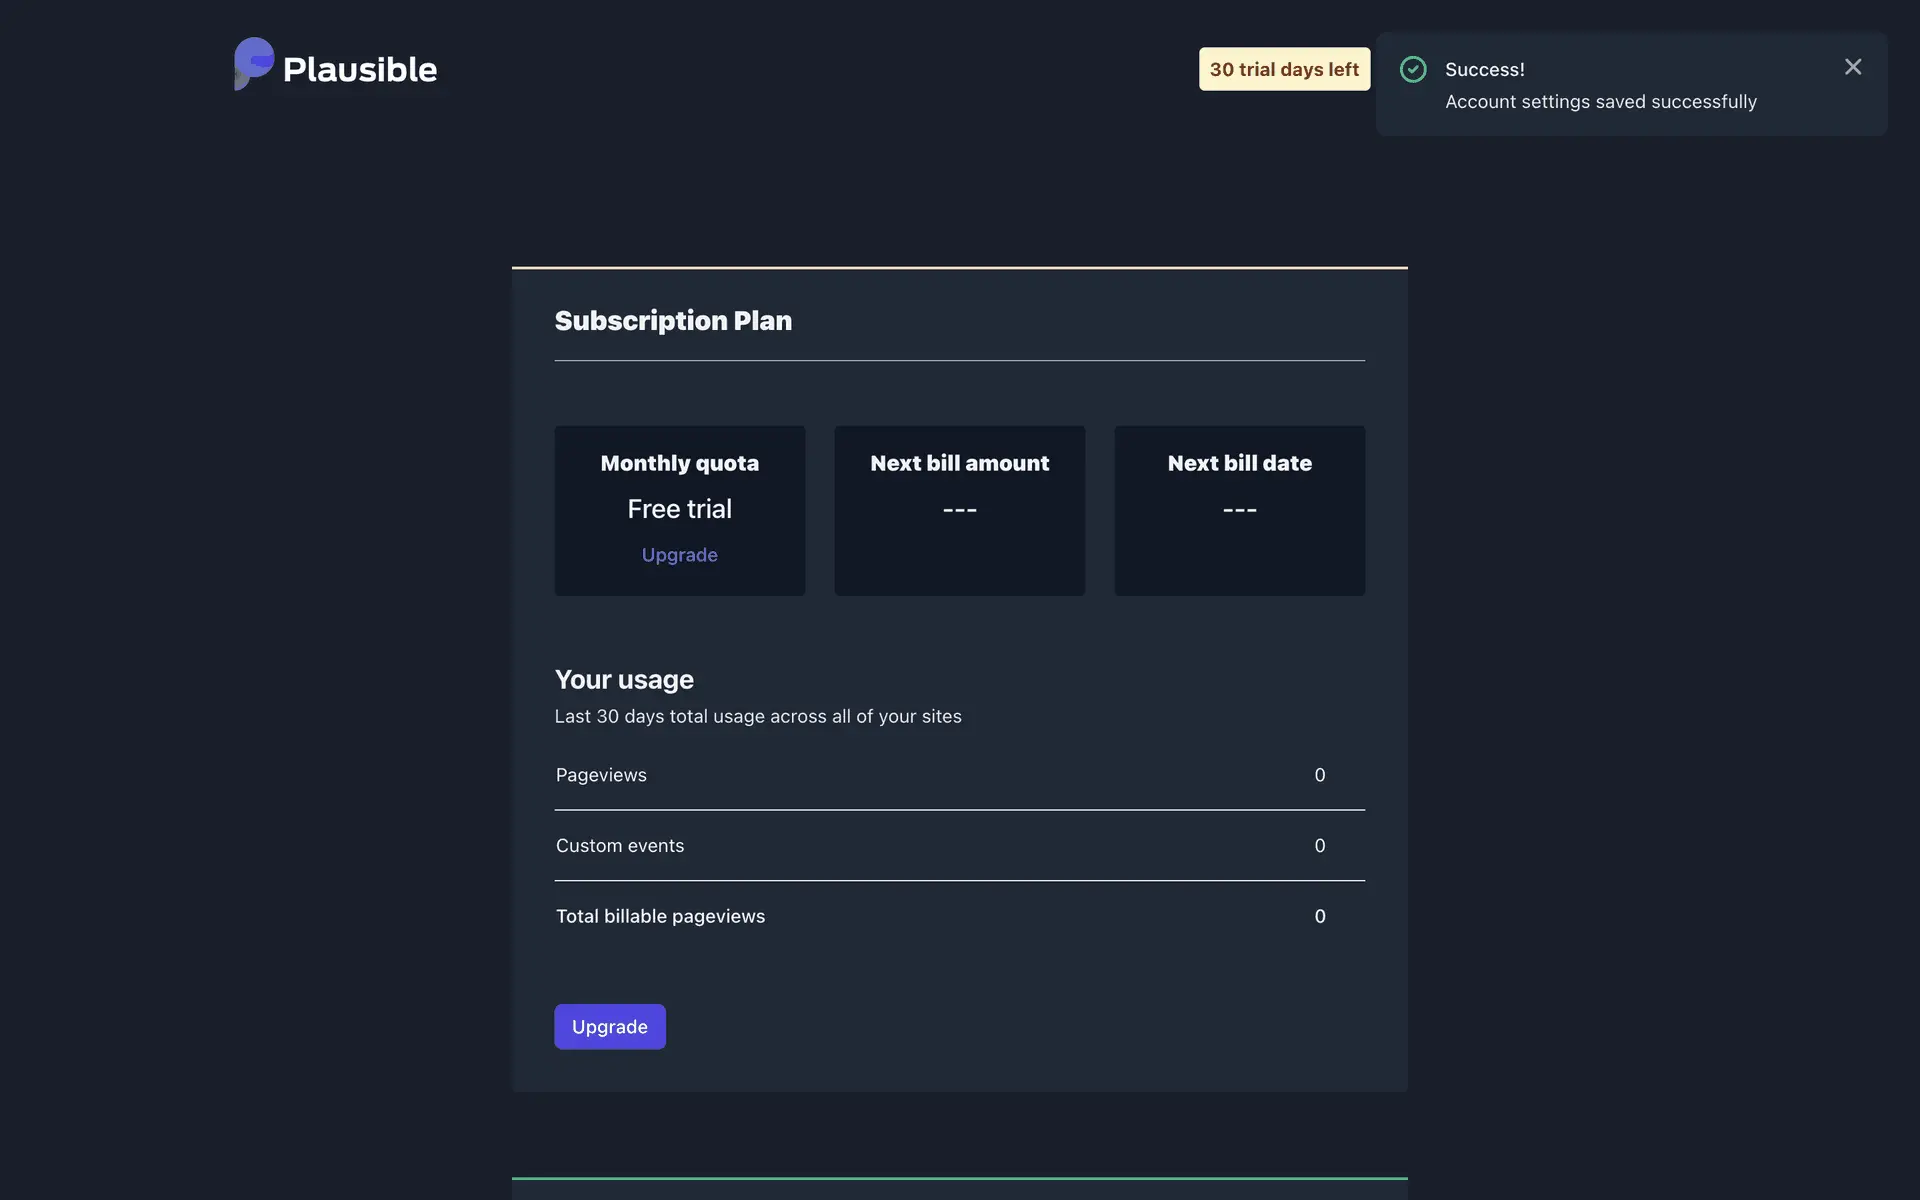Click the Plausible wordmark text
This screenshot has width=1920, height=1200.
[360, 69]
